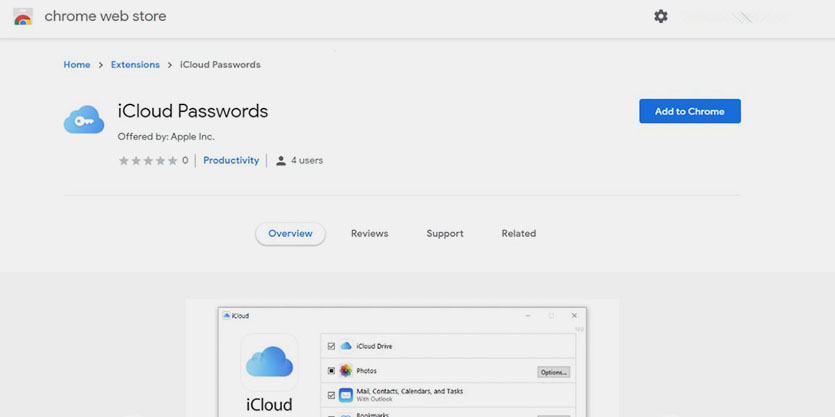Toggle the Photos checkbox

[x=331, y=371]
